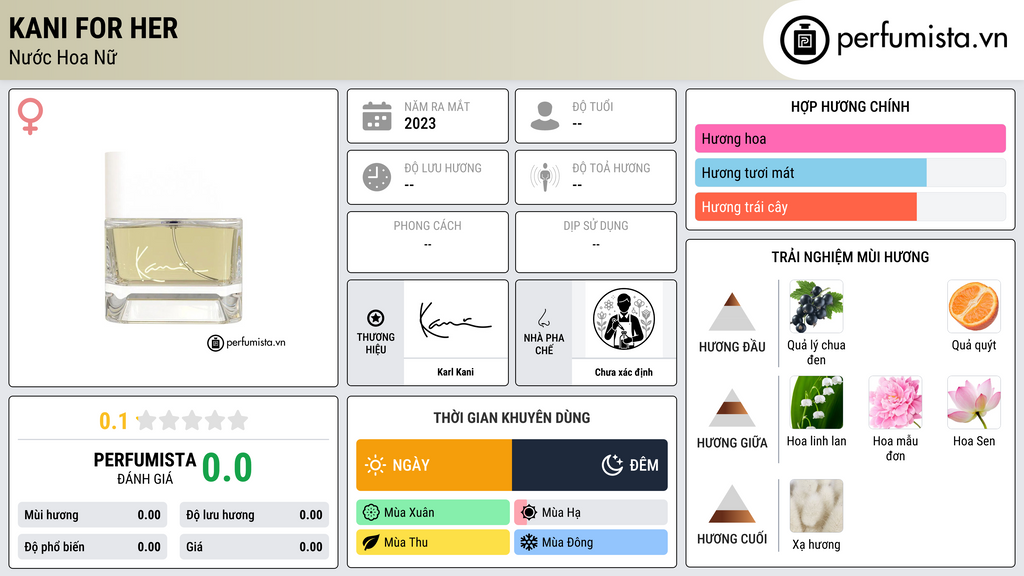The width and height of the screenshot is (1024, 576).
Task: Click the Hoa linh lan note label
Action: pyautogui.click(x=816, y=441)
